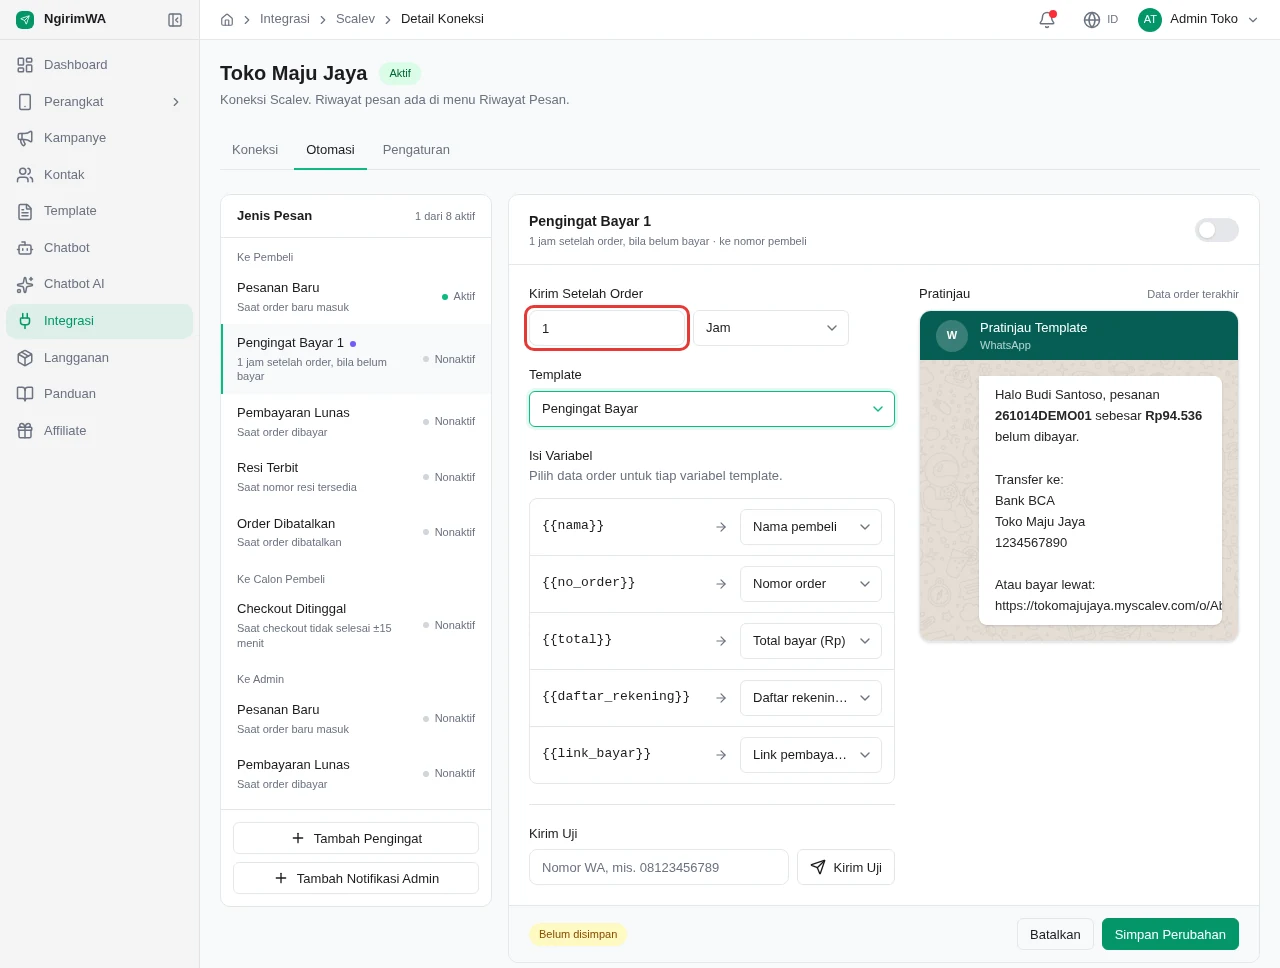The width and height of the screenshot is (1280, 968).
Task: Open the Nomor order variable dropdown
Action: [811, 584]
